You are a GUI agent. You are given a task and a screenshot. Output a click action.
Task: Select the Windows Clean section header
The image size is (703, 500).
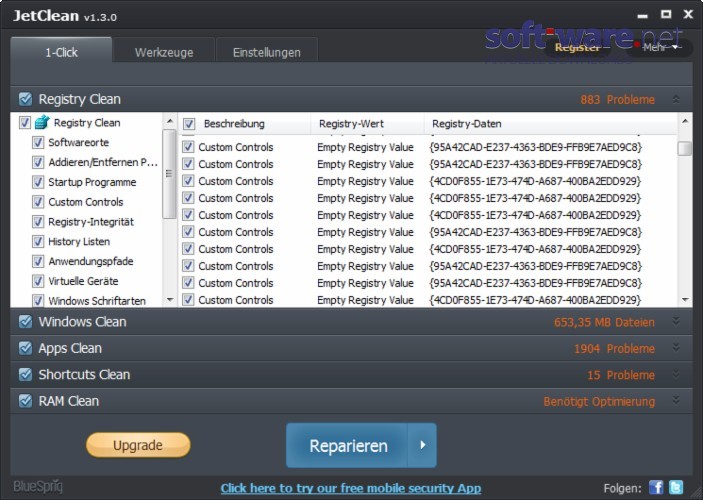pyautogui.click(x=352, y=322)
